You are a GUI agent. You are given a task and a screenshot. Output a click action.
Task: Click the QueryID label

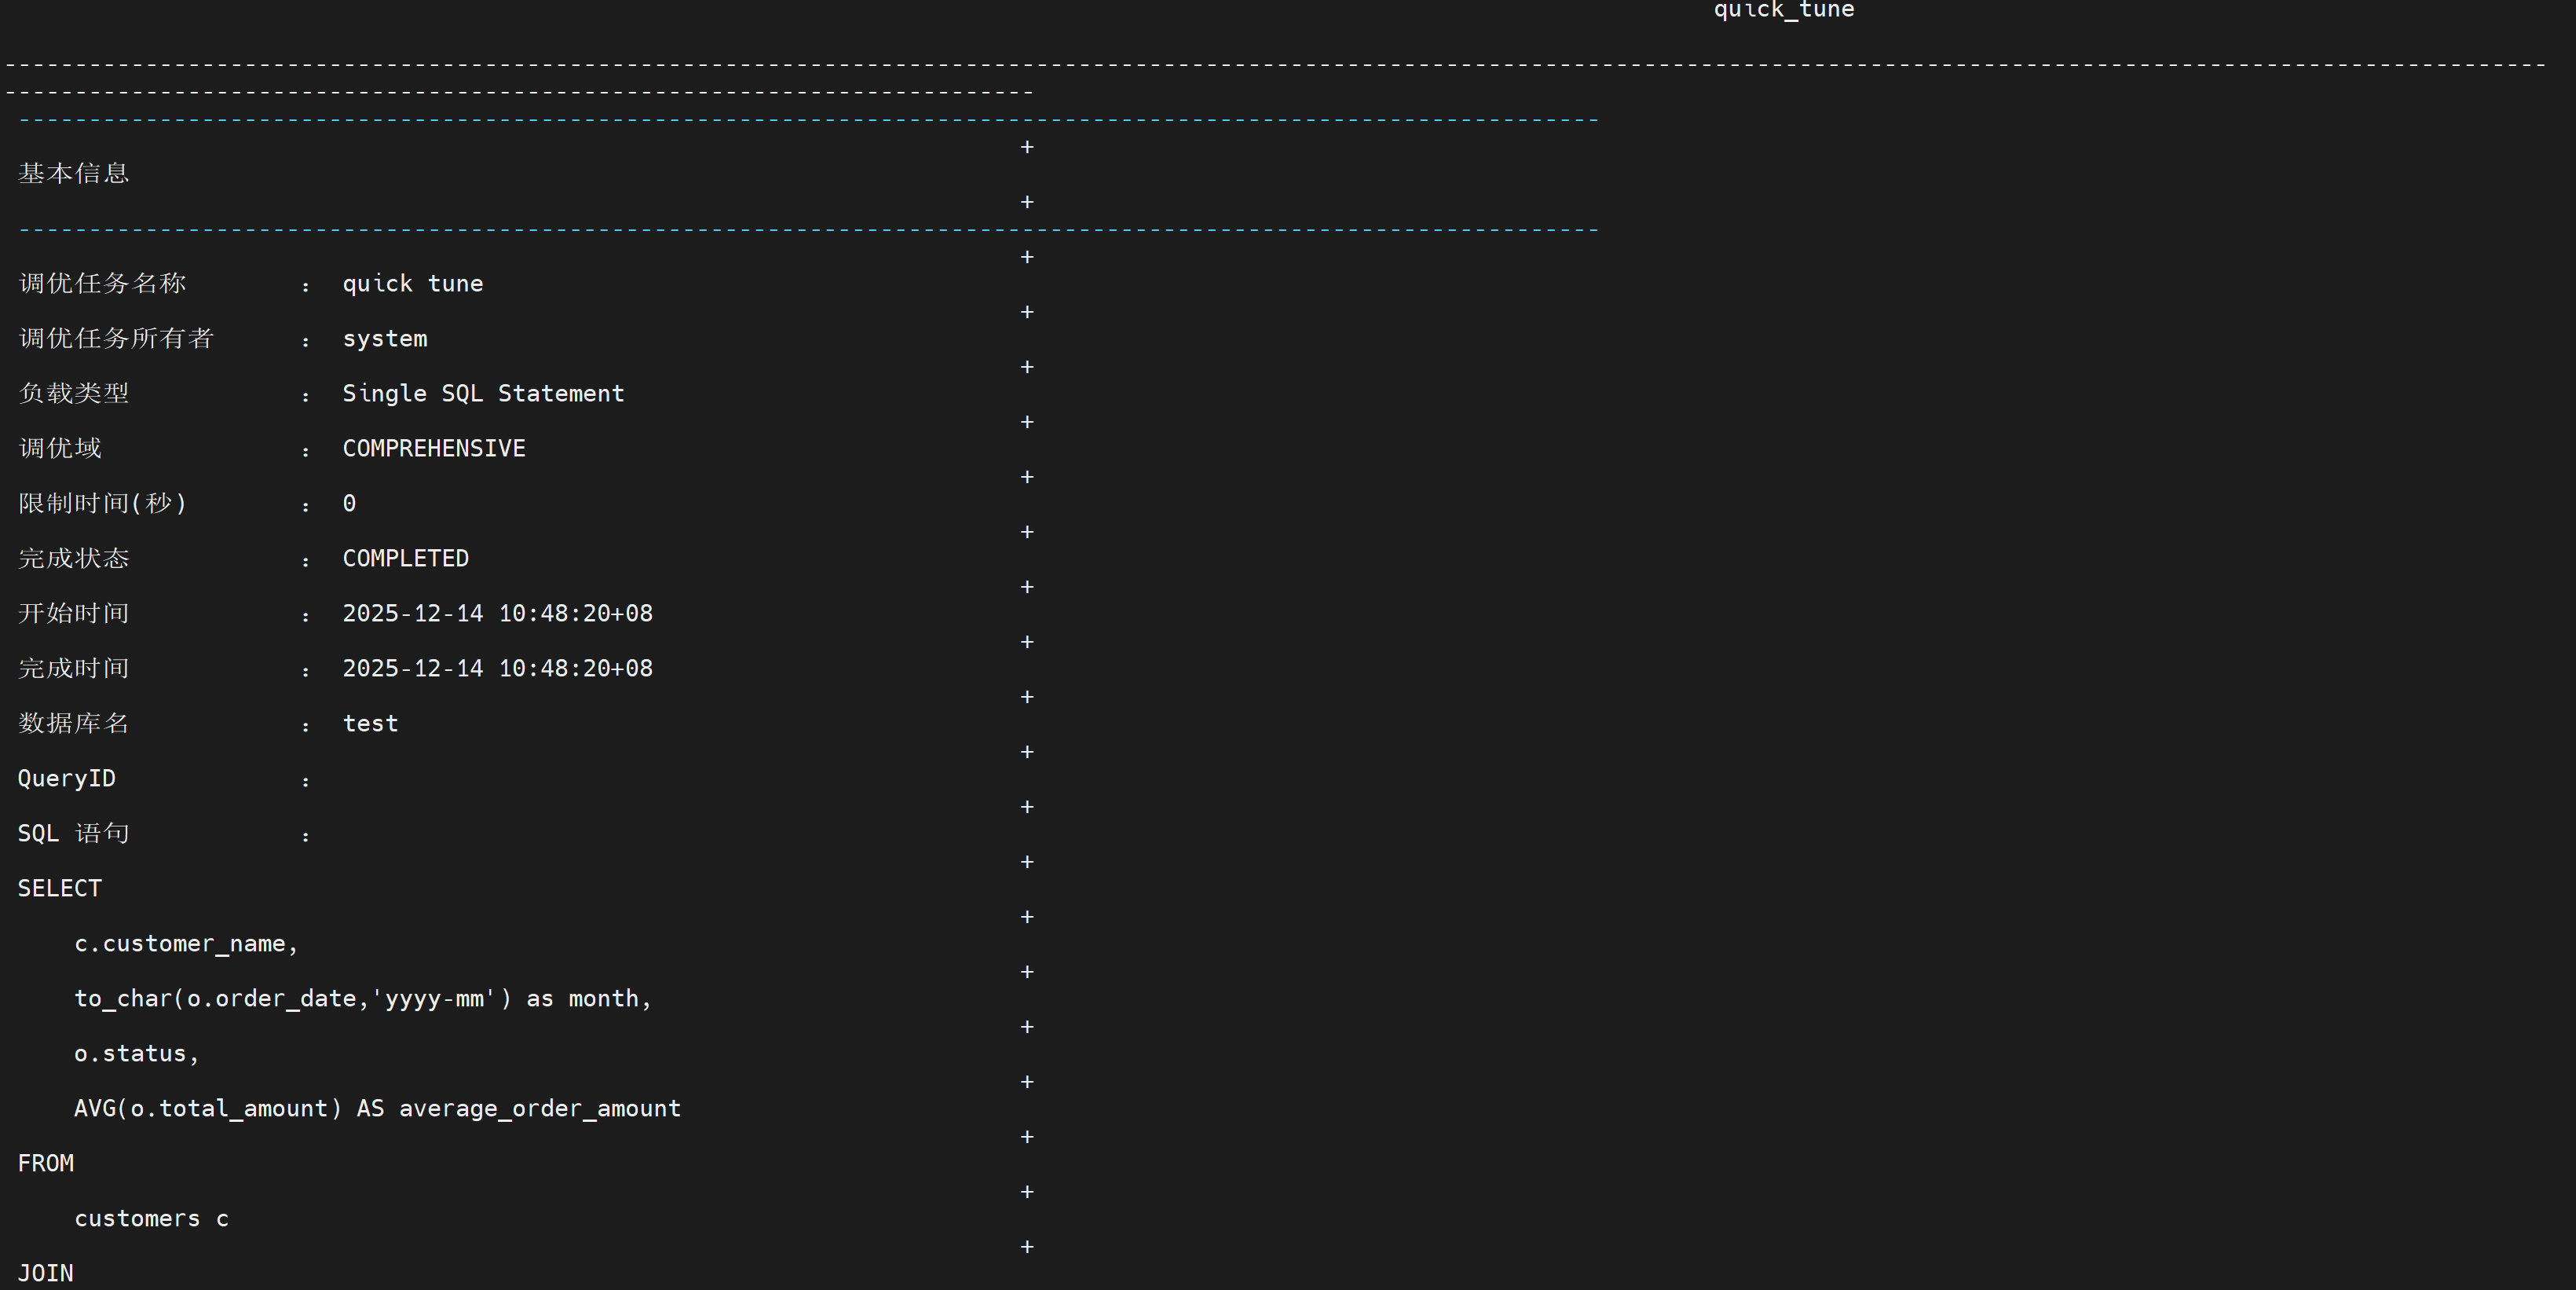point(66,779)
